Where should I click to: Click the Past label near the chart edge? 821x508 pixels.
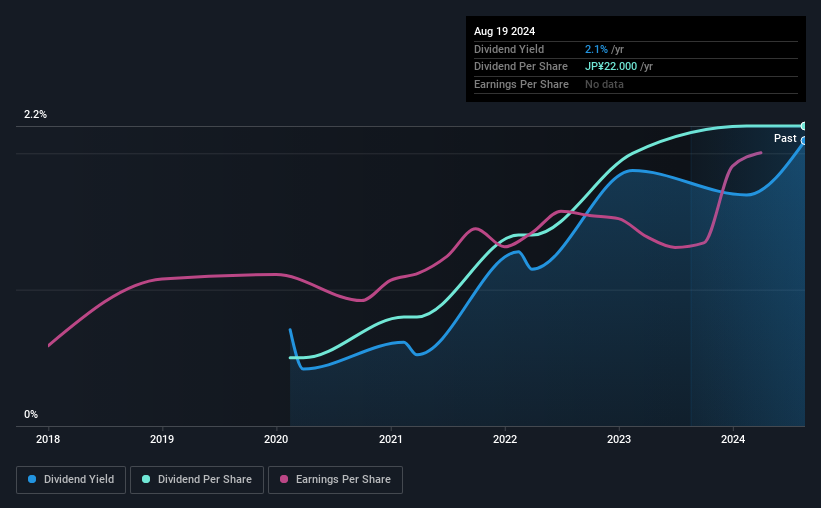point(785,138)
